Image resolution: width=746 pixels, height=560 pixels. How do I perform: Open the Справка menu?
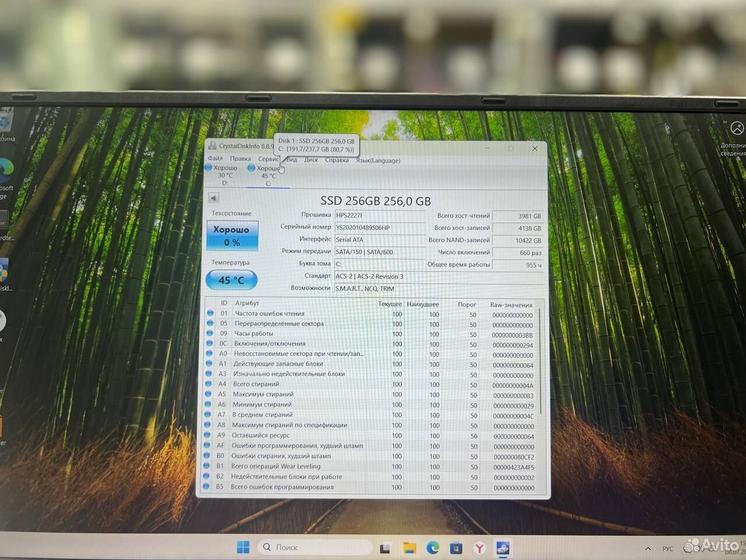337,160
